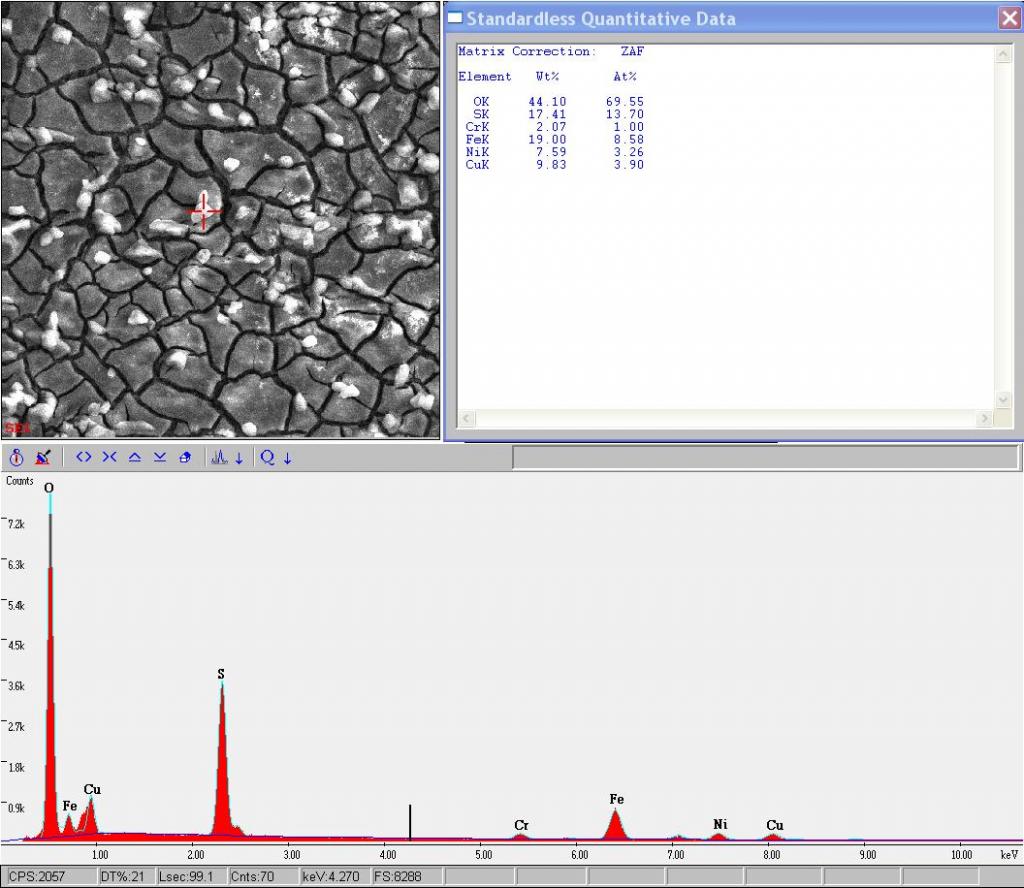Click the home/auto-scale spectrum icon
This screenshot has width=1024, height=888.
(x=185, y=457)
